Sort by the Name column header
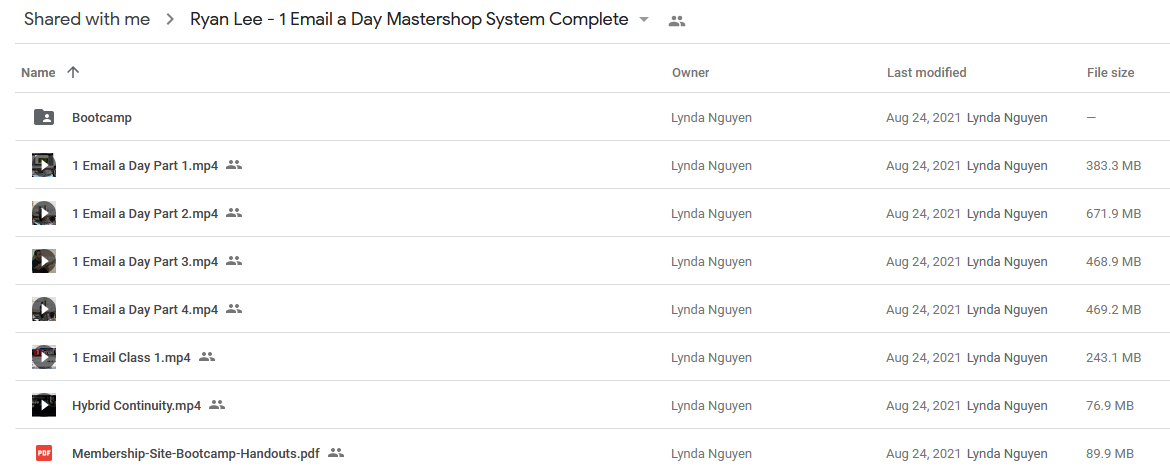Screen dimensions: 1170x469 pyautogui.click(x=38, y=72)
